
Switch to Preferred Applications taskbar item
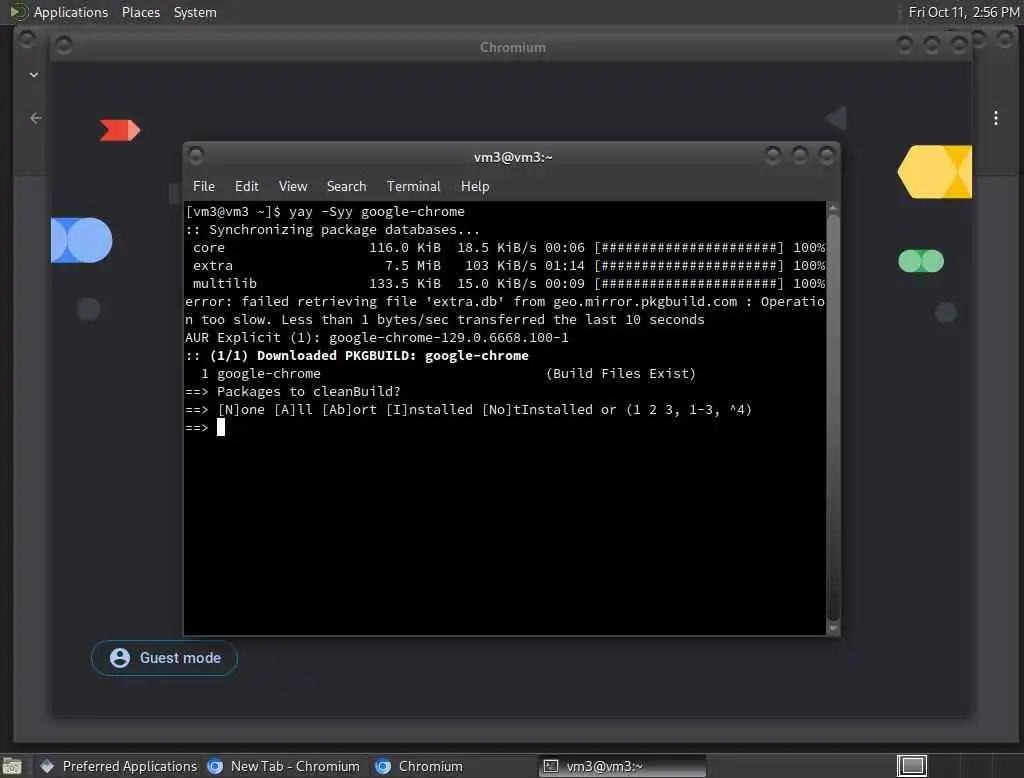tap(118, 766)
